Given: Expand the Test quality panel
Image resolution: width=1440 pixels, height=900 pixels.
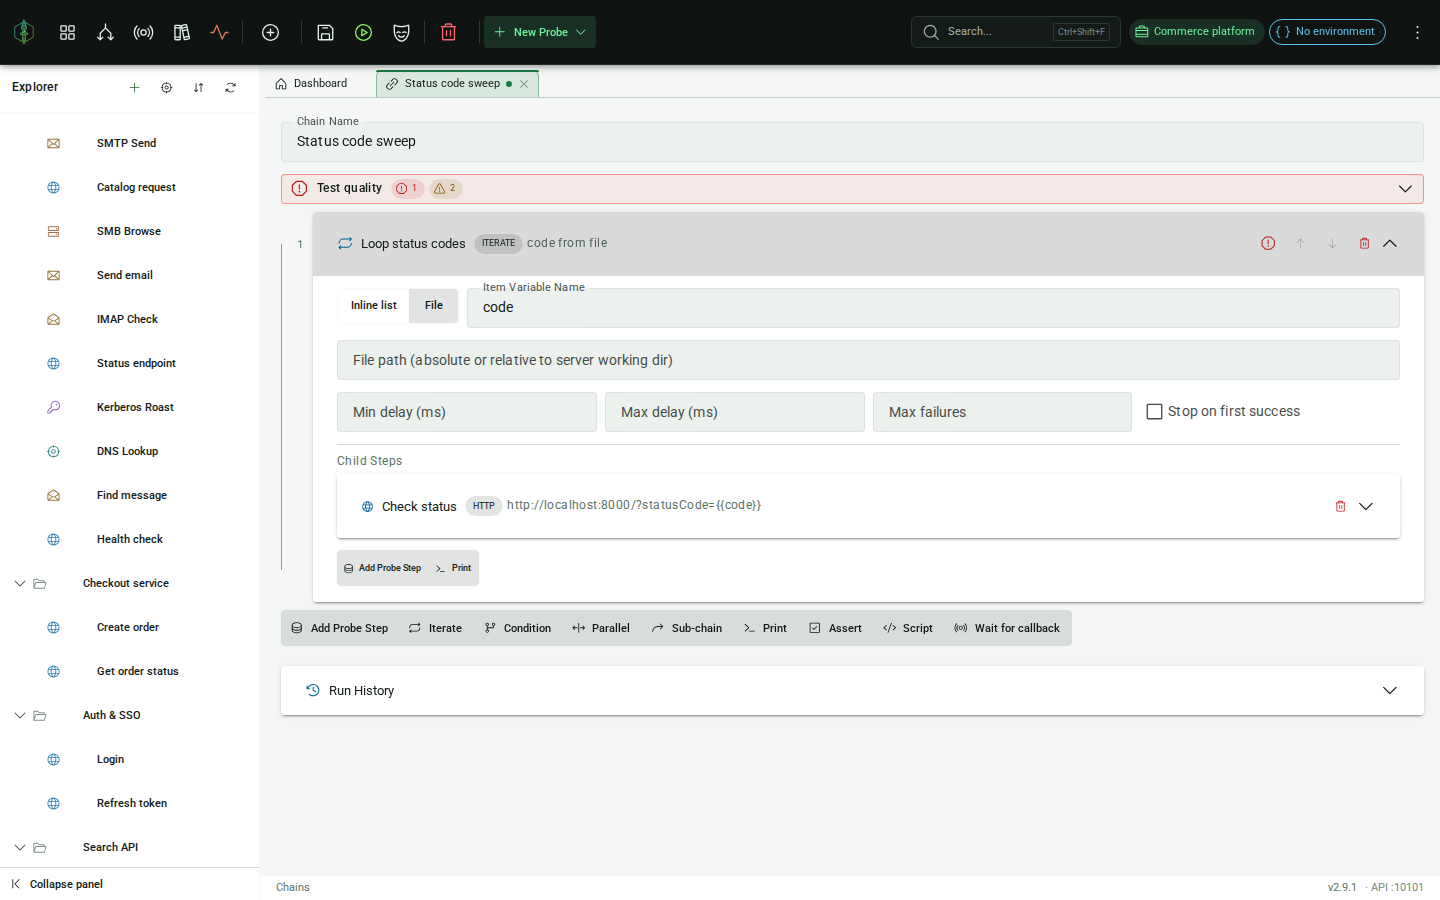Looking at the screenshot, I should 1405,188.
